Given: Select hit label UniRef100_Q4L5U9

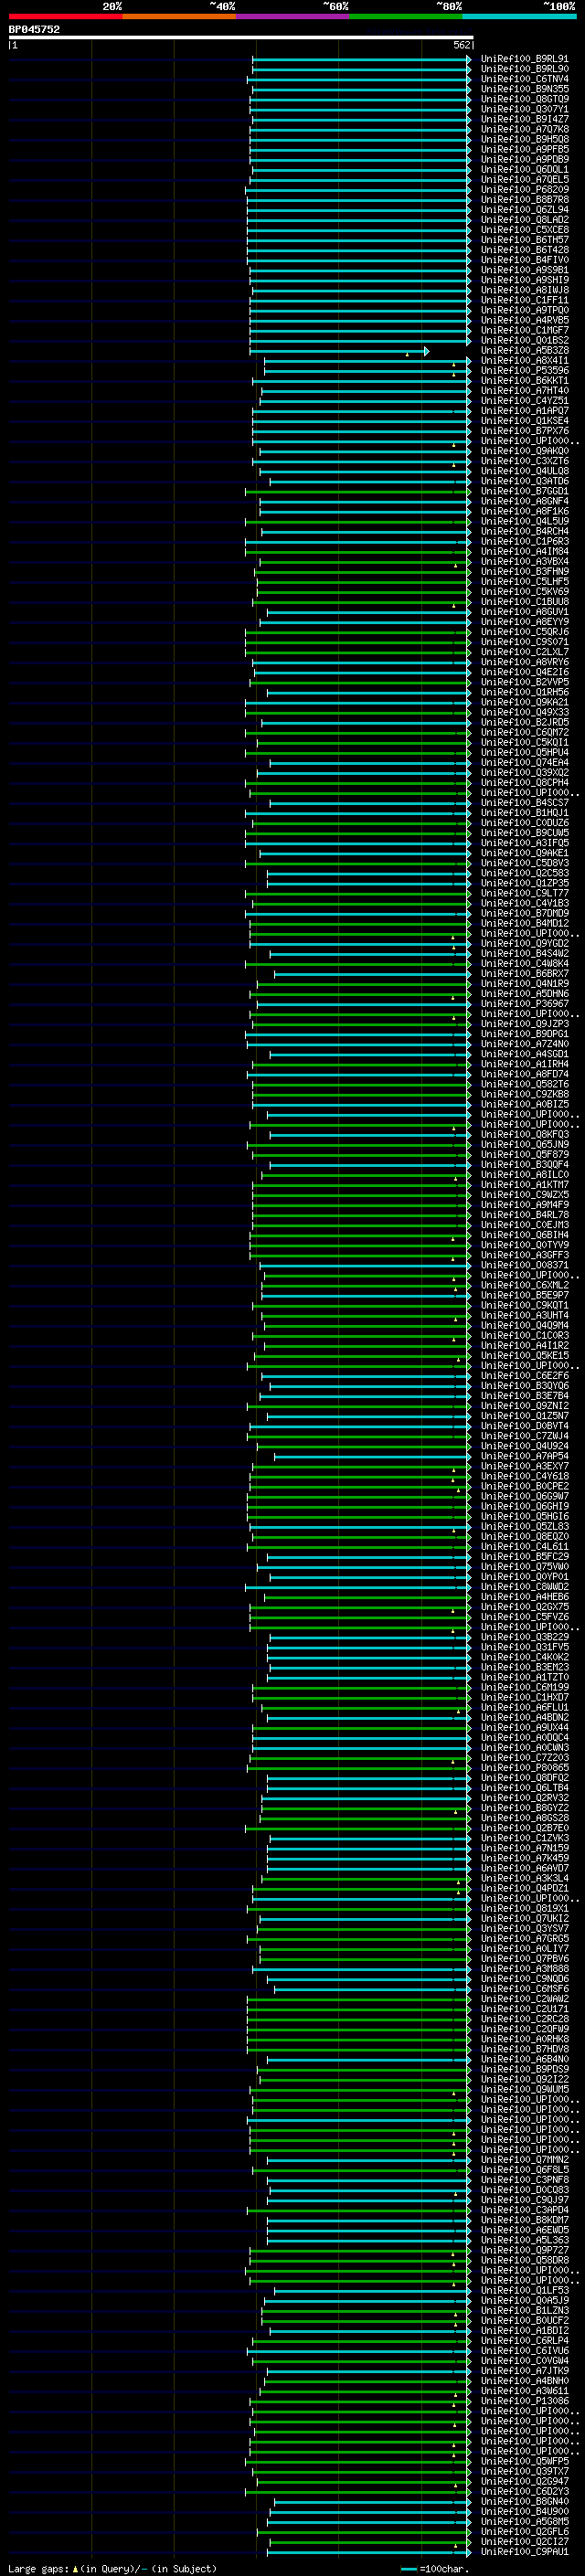Looking at the screenshot, I should pos(525,522).
